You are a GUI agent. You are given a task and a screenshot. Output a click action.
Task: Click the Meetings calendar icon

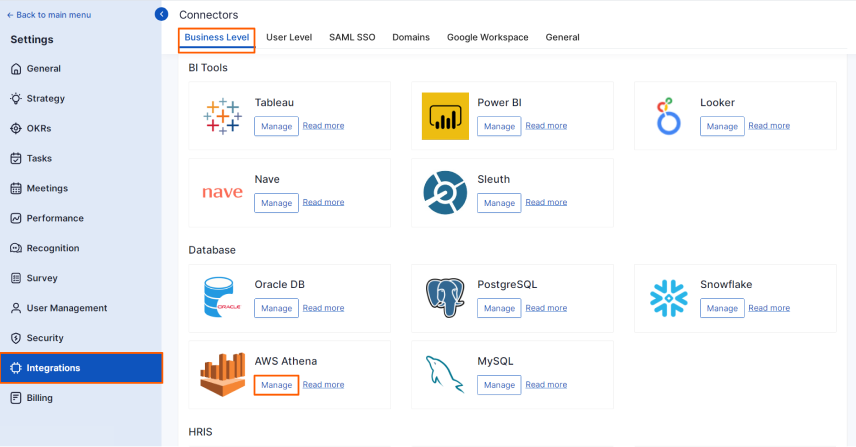16,189
